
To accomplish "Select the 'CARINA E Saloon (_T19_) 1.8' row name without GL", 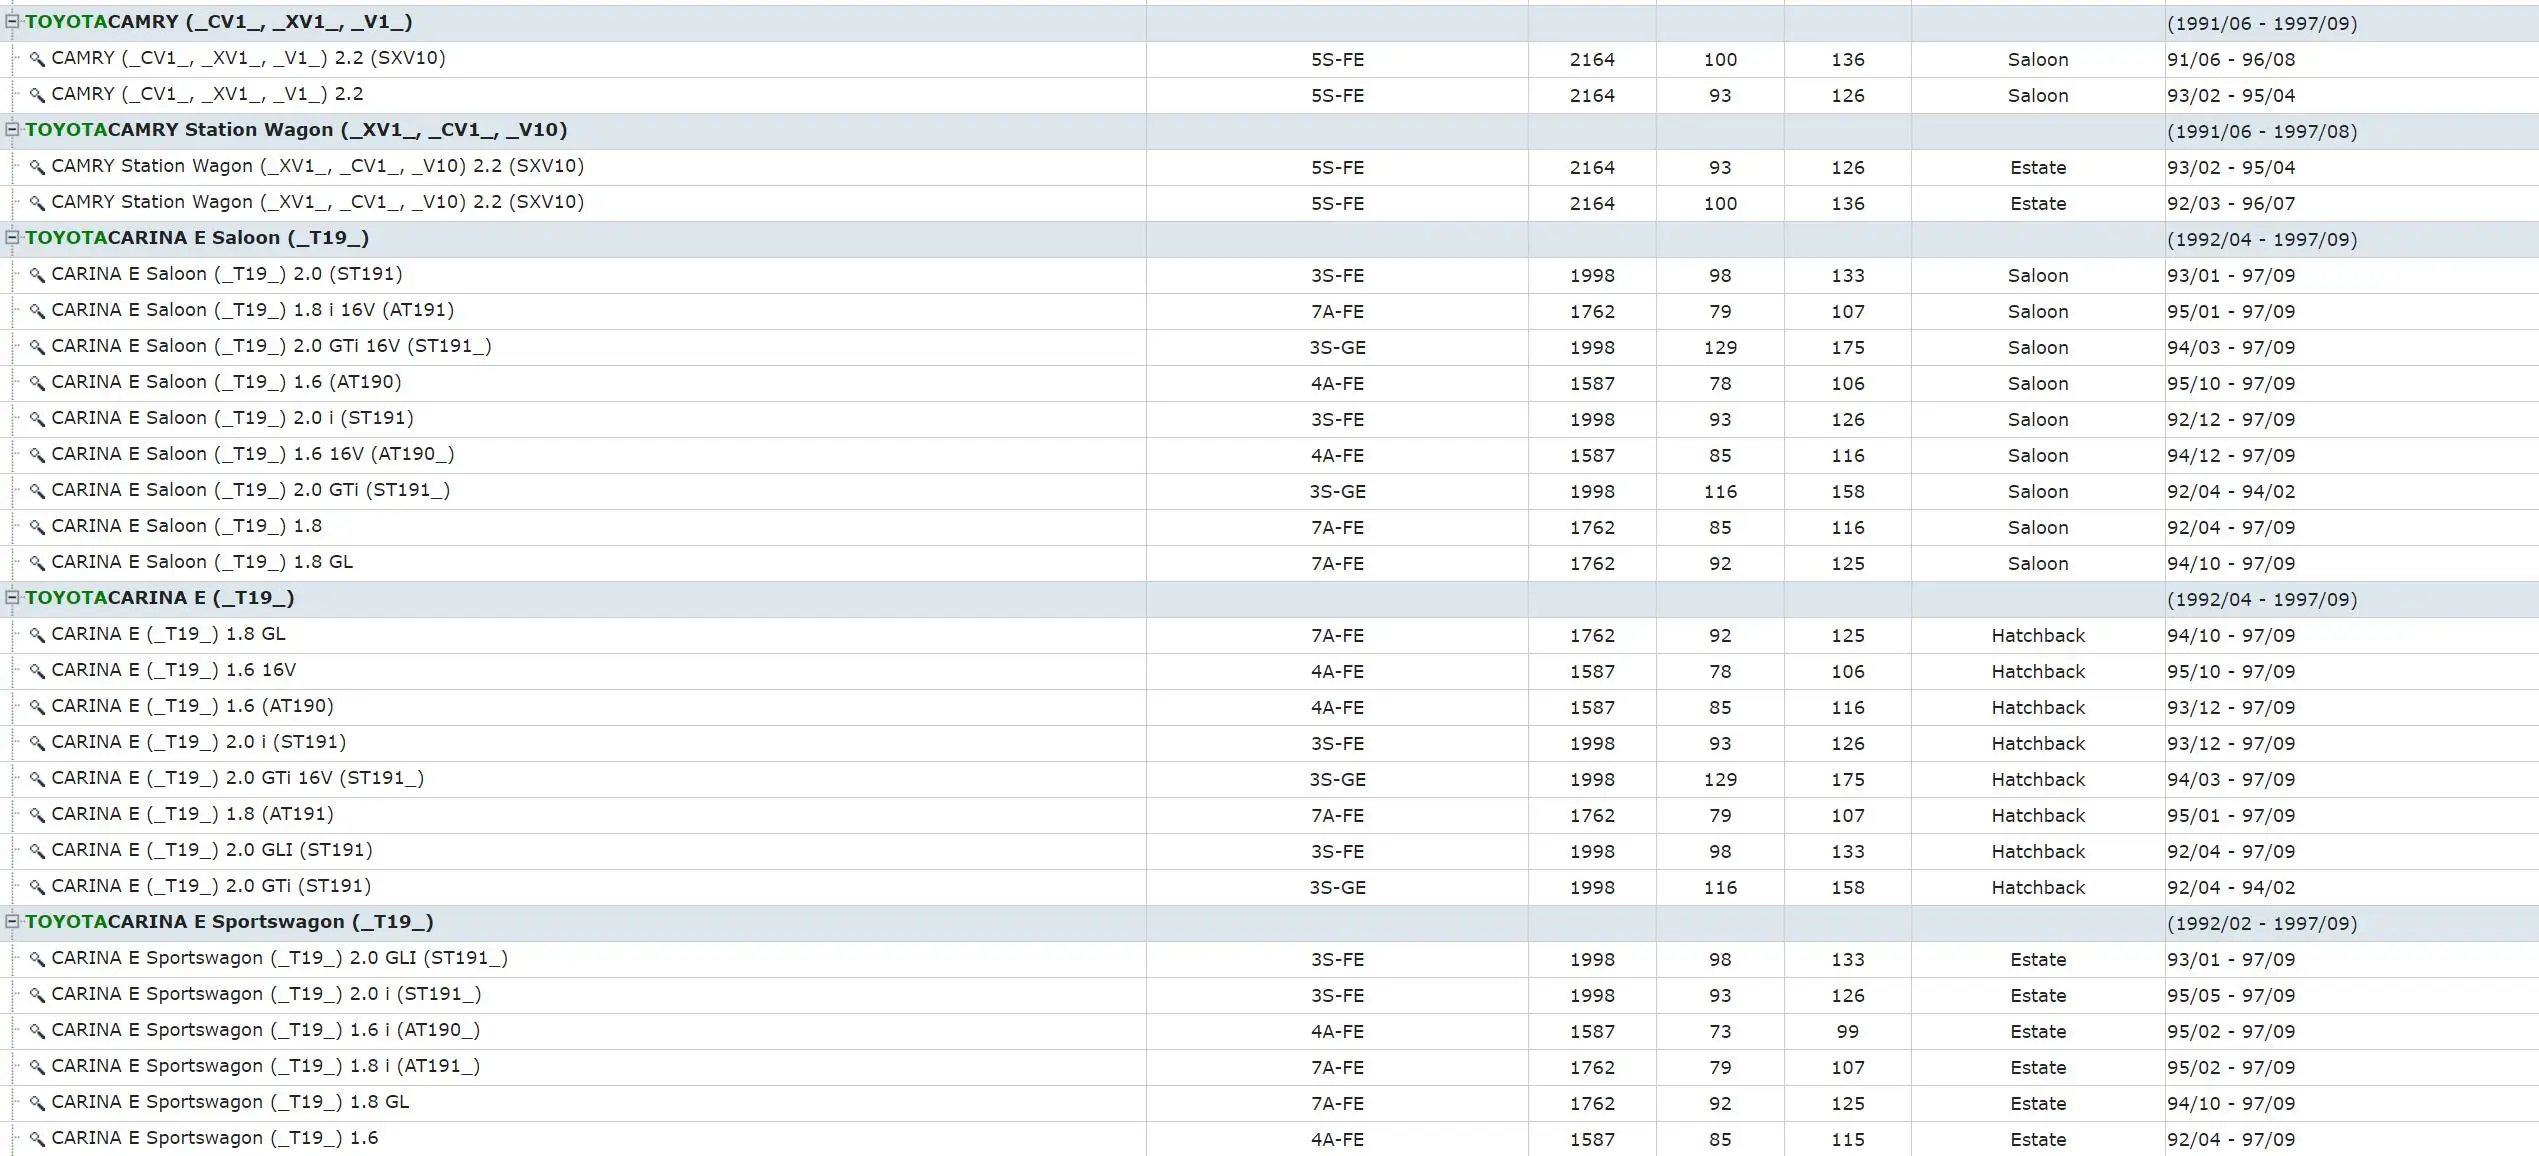I will tap(187, 526).
